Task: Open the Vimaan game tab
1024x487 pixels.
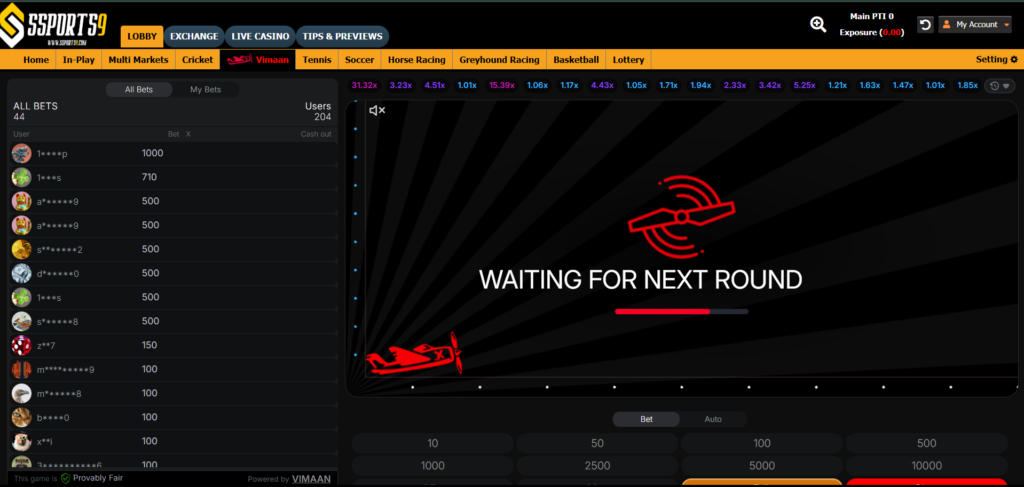Action: 256,60
